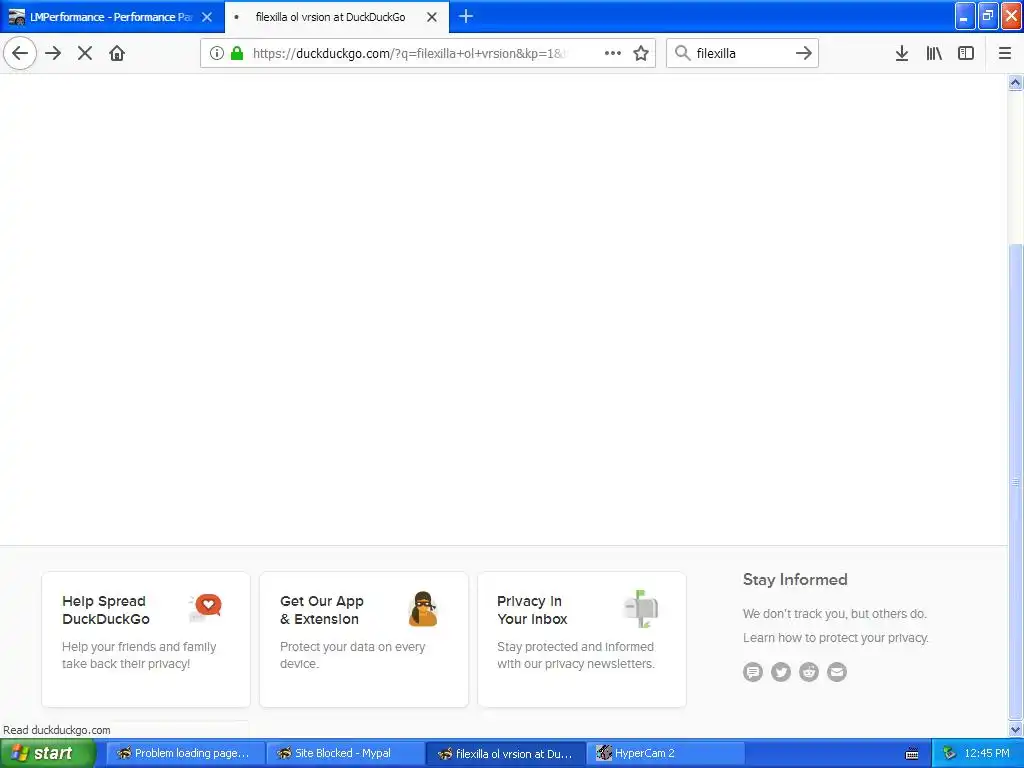The image size is (1024, 768).
Task: Switch to the LMPerformance tab
Action: pos(112,17)
